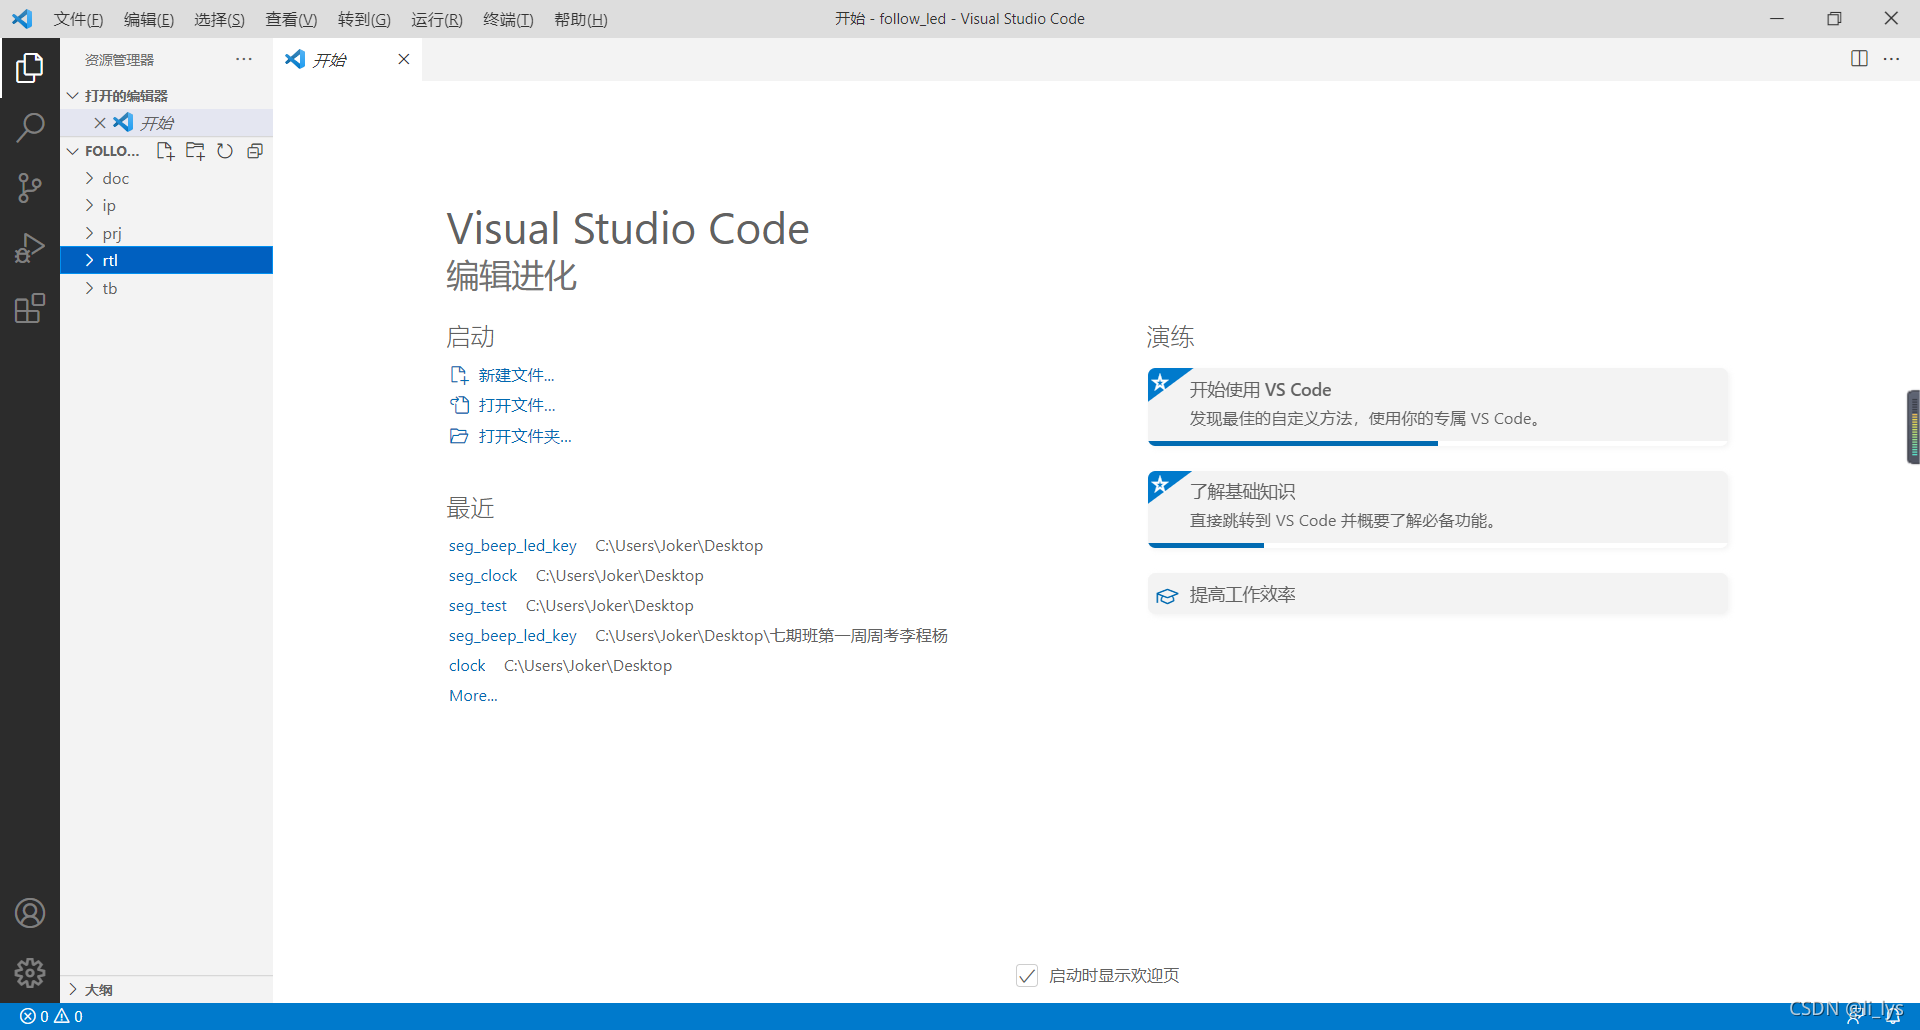Refresh the explorer with the refresh icon
Image resolution: width=1920 pixels, height=1030 pixels.
pyautogui.click(x=225, y=151)
